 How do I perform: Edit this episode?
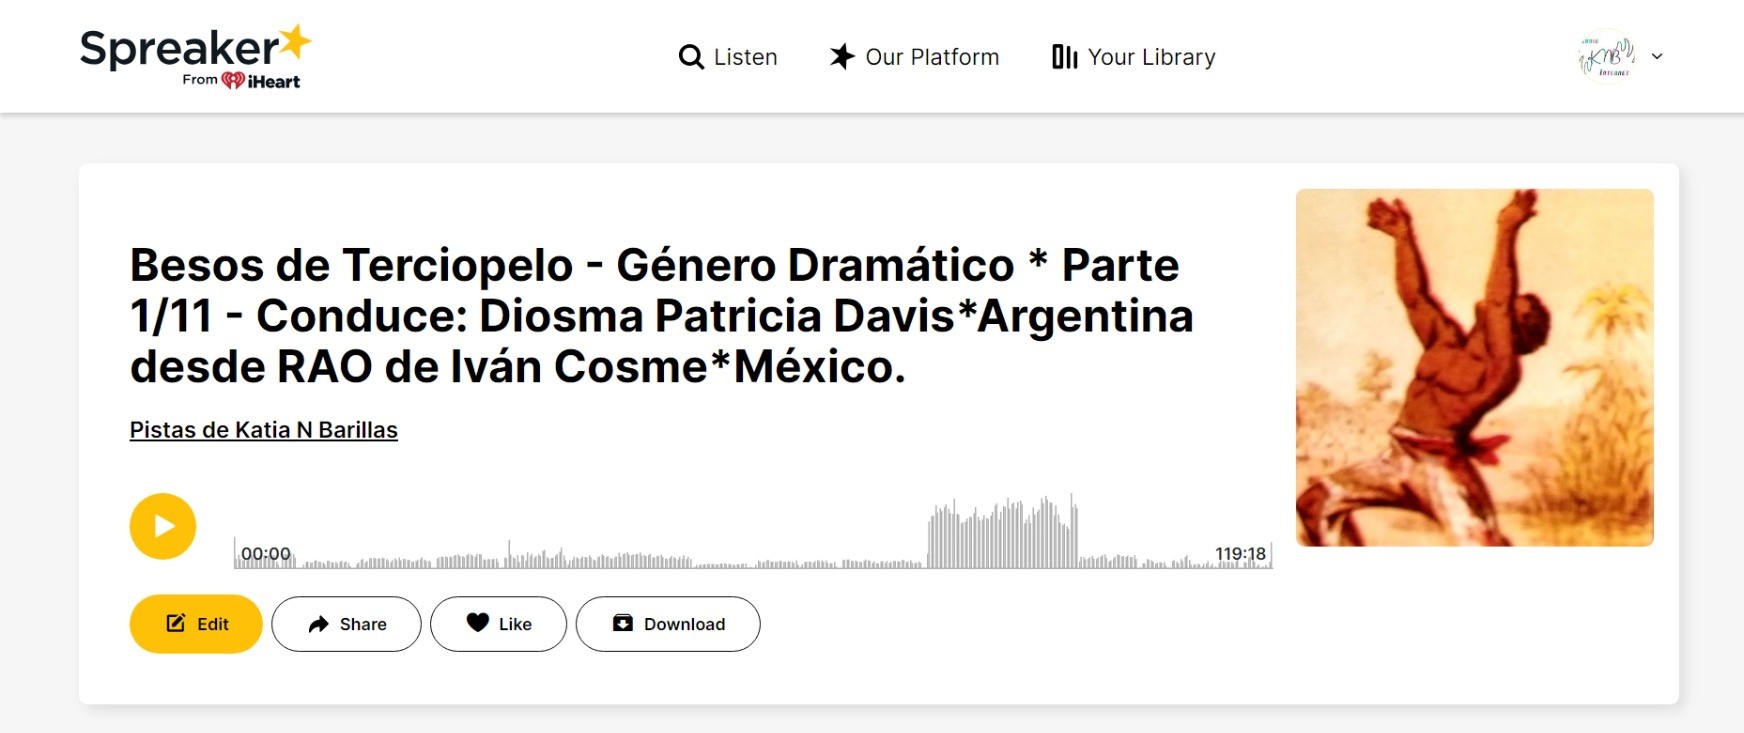coord(196,624)
